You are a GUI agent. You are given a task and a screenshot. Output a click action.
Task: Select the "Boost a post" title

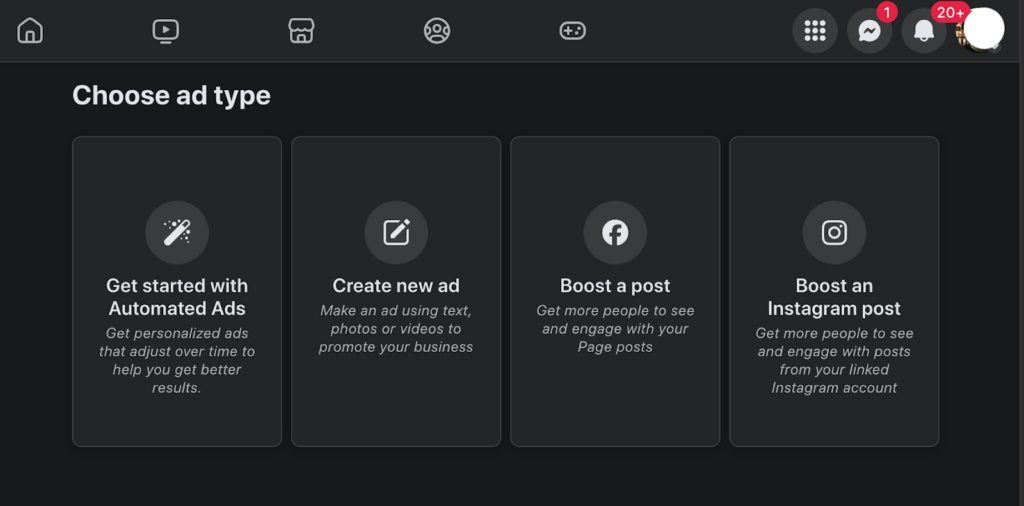615,286
